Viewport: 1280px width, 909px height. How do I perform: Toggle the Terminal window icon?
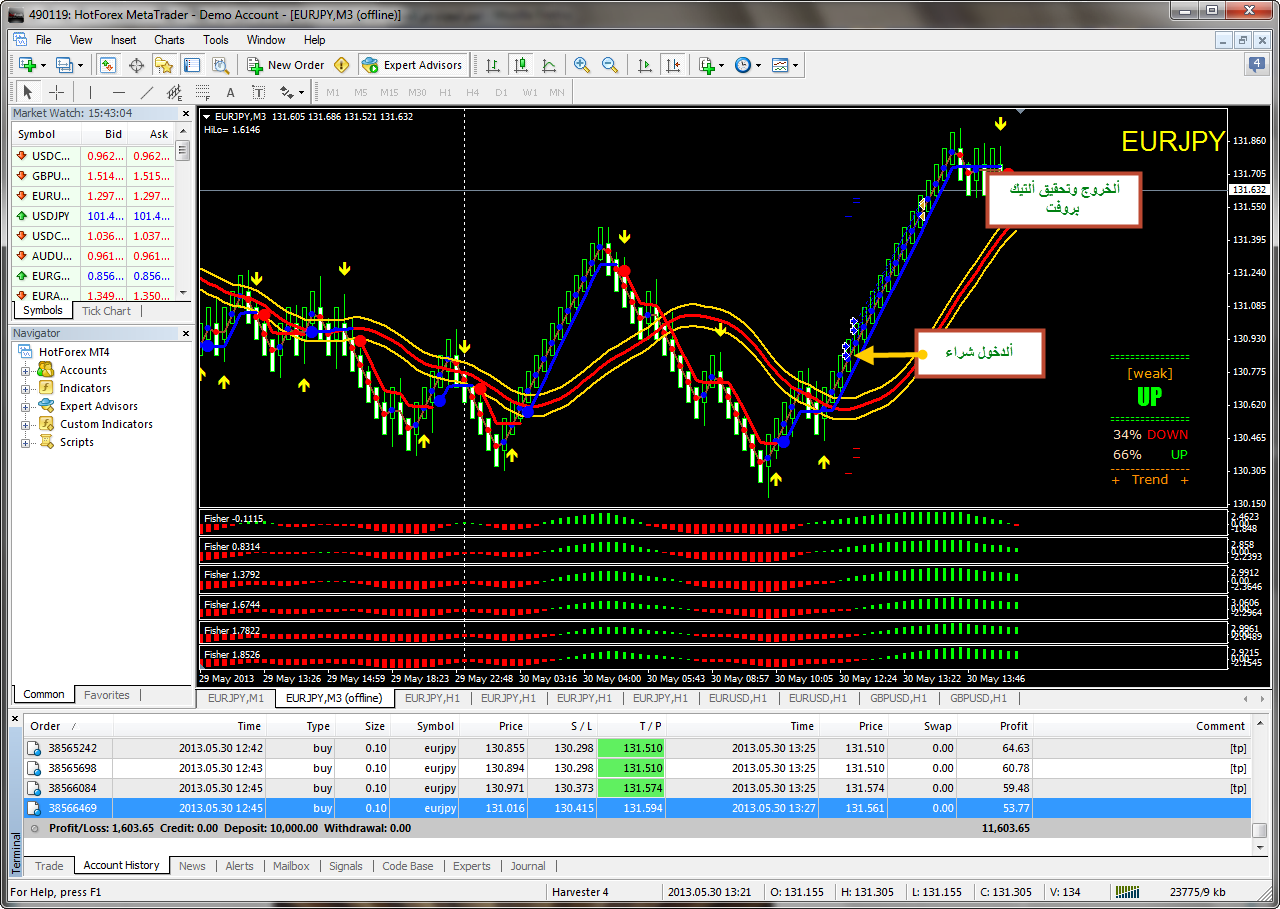coord(192,65)
